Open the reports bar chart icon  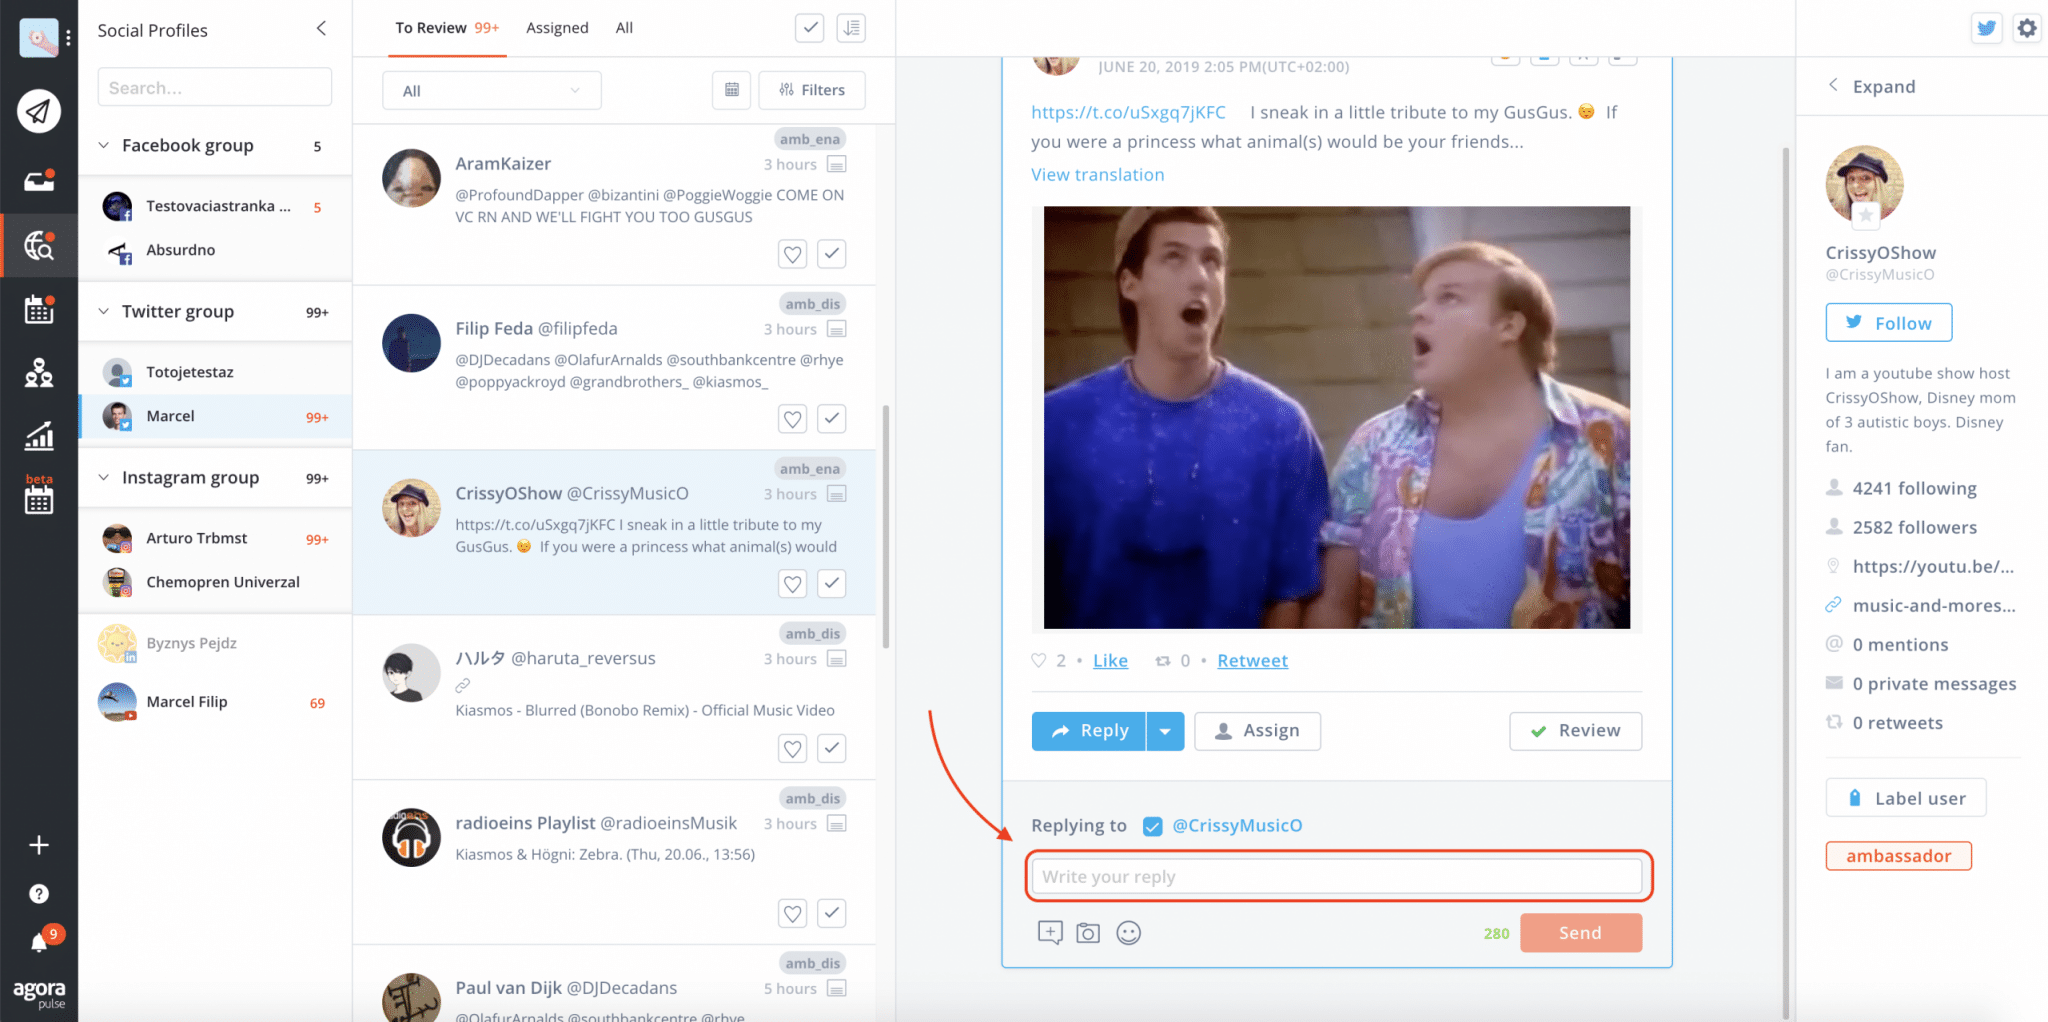(39, 436)
